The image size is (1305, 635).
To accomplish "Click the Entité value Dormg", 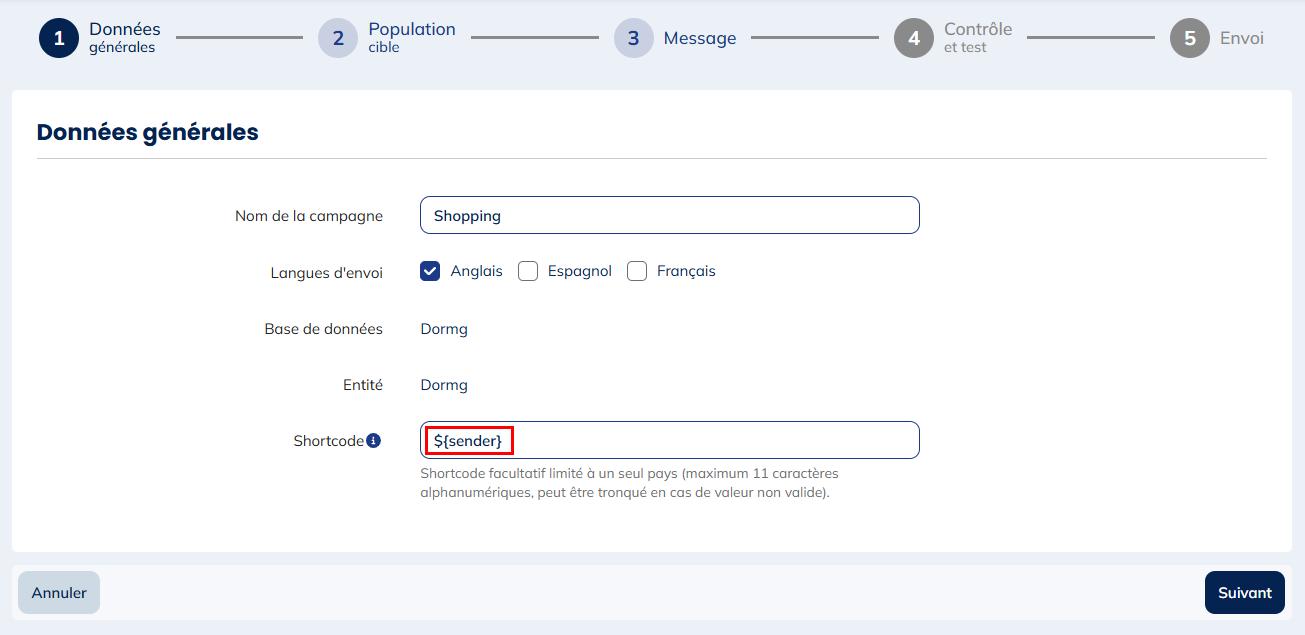I will pos(444,385).
